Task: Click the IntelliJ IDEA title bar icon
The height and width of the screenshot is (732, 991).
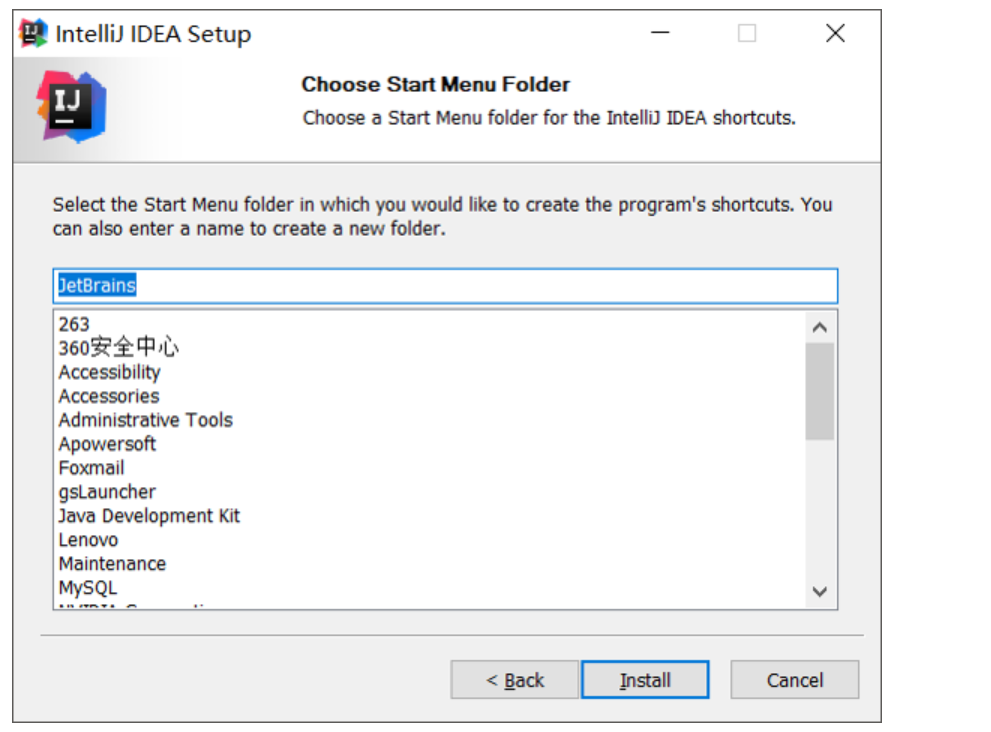Action: point(34,34)
